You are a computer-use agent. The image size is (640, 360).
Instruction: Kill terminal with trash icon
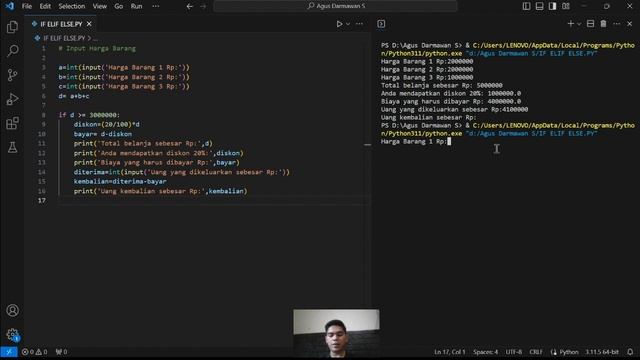coord(603,24)
